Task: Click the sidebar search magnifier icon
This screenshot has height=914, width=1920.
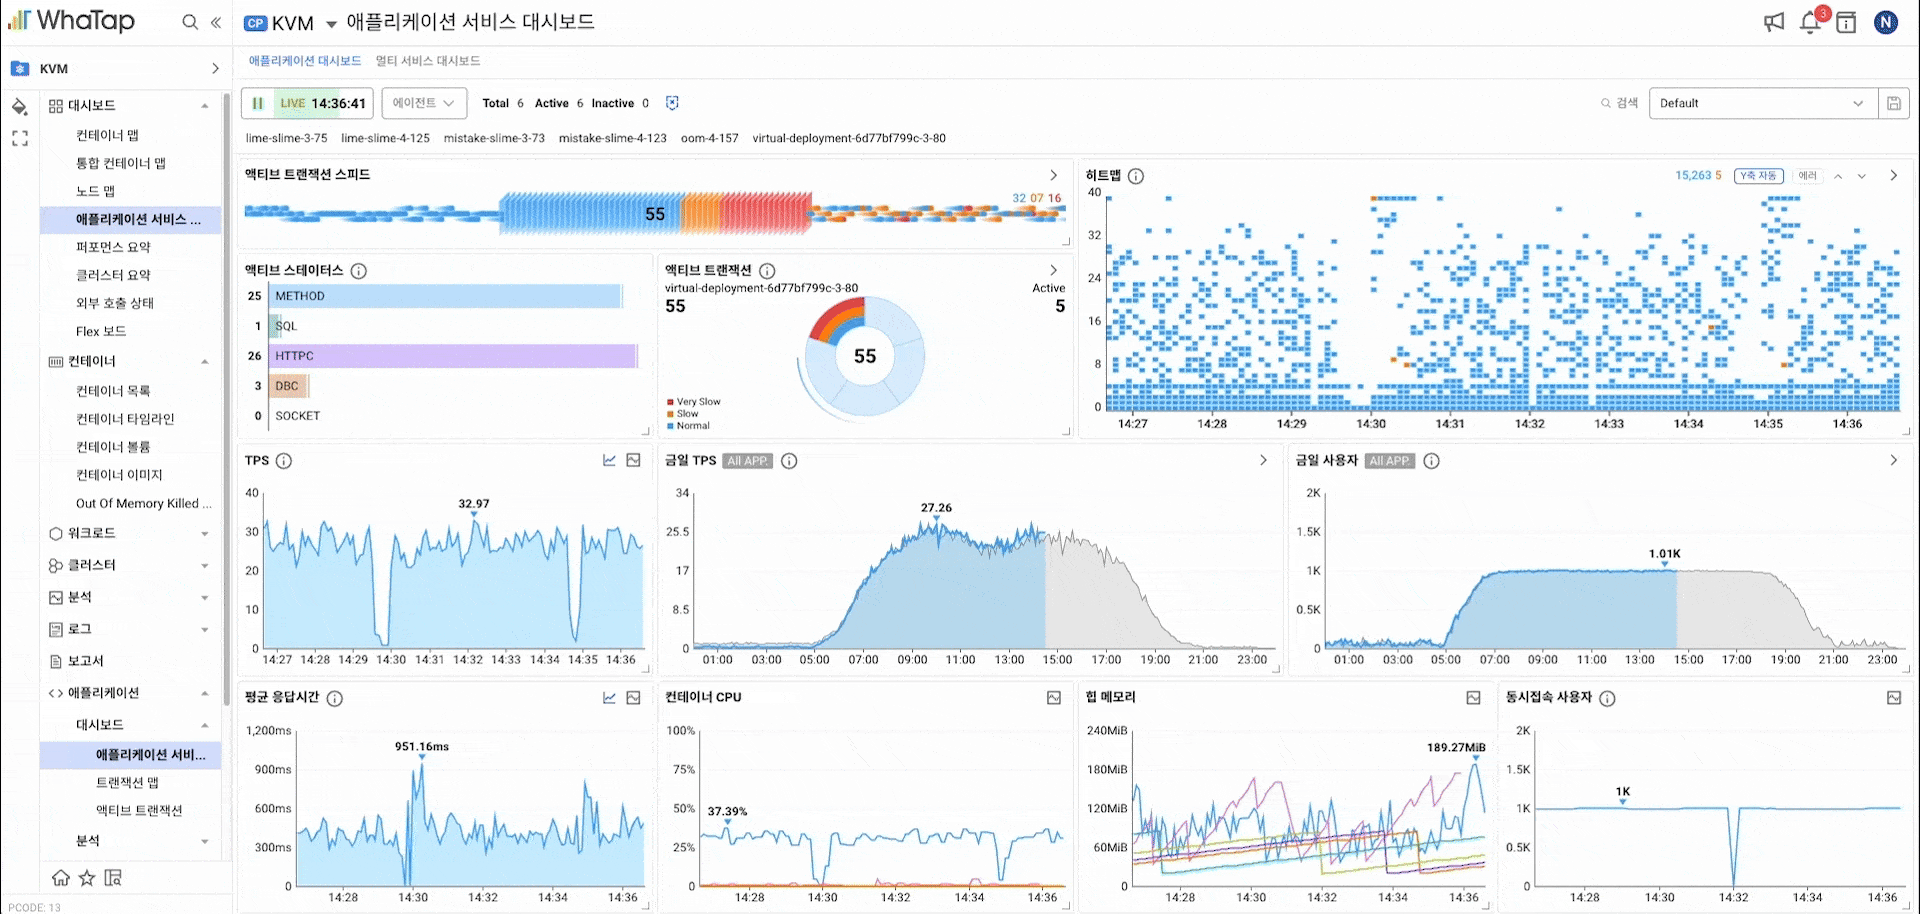Action: [x=189, y=22]
